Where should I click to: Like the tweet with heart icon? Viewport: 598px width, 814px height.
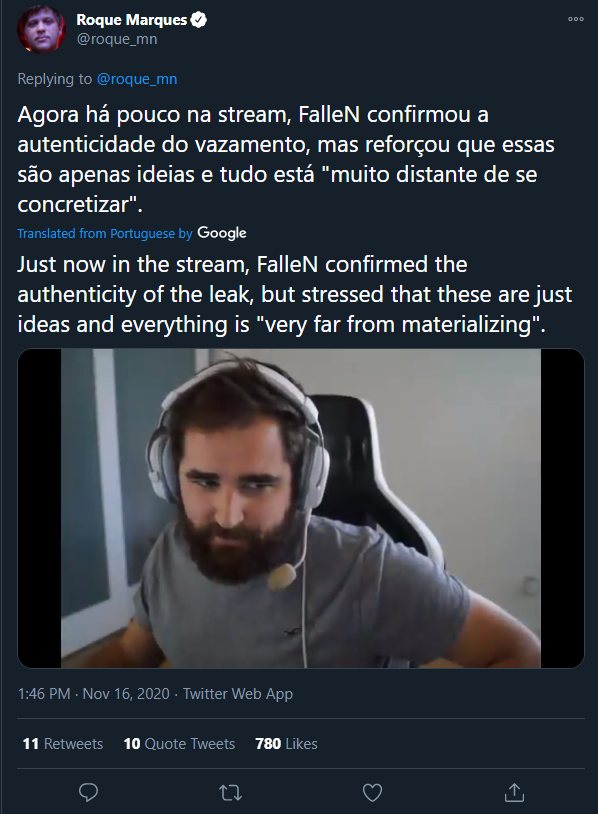click(x=372, y=793)
